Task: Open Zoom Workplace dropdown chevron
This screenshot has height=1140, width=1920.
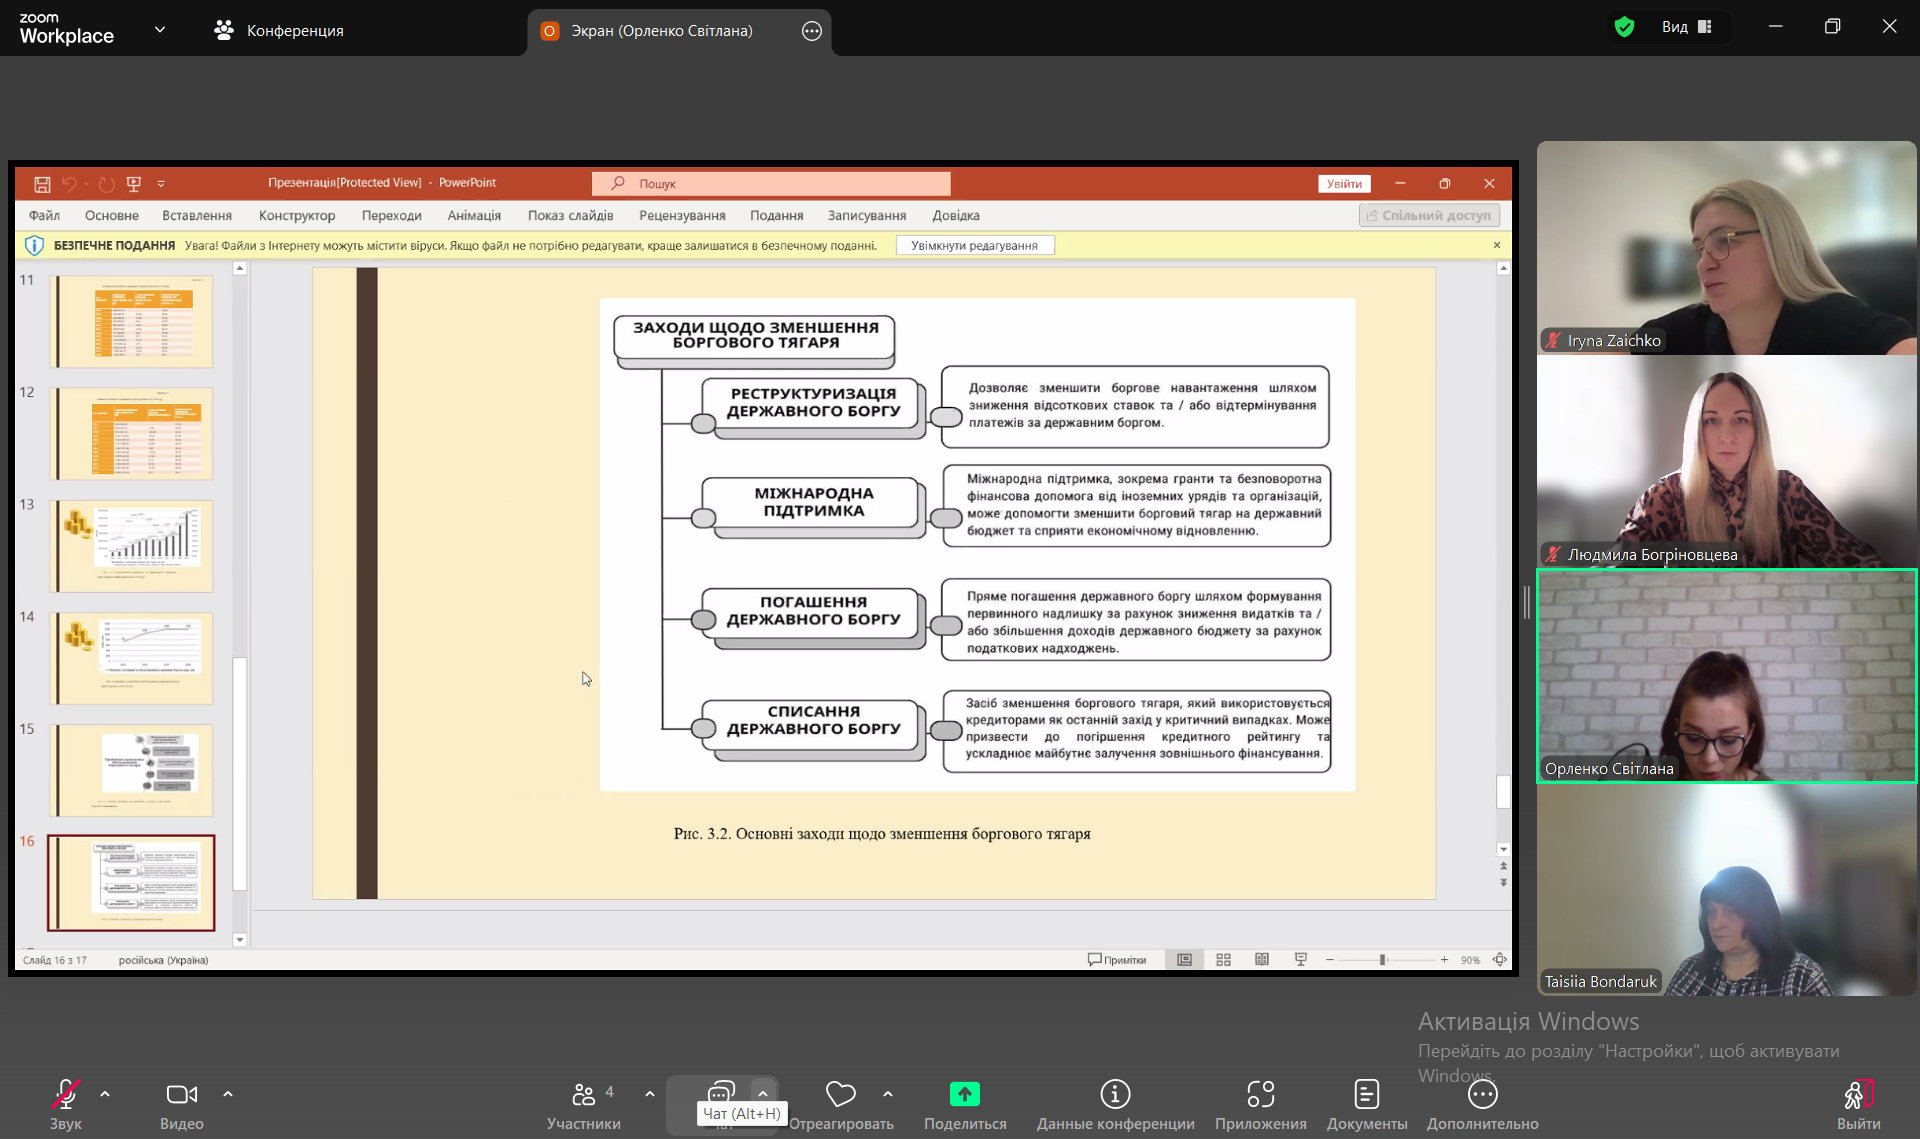Action: tap(160, 30)
